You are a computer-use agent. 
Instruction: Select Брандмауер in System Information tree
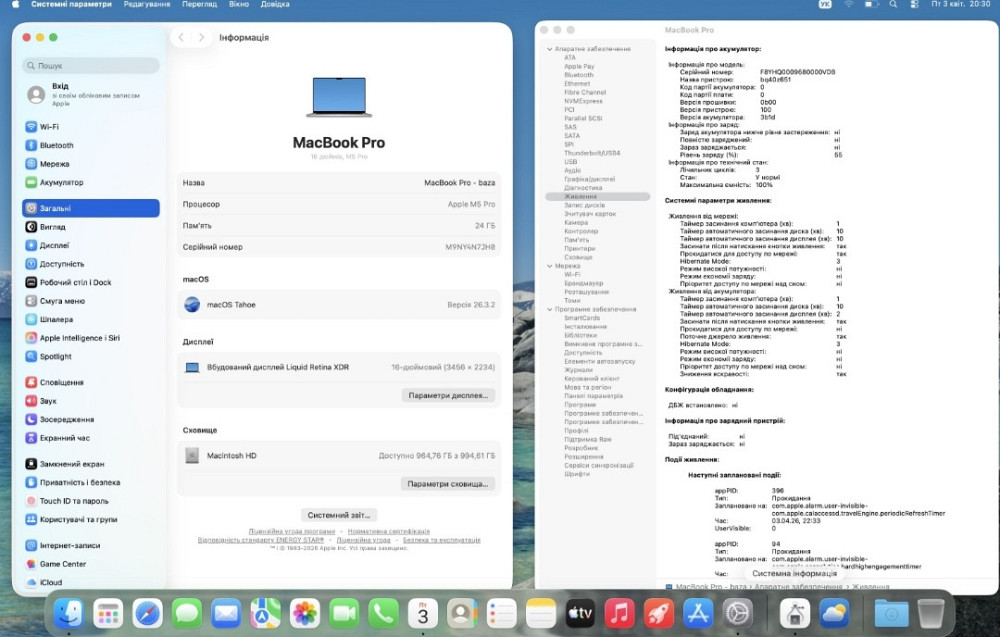click(x=584, y=283)
